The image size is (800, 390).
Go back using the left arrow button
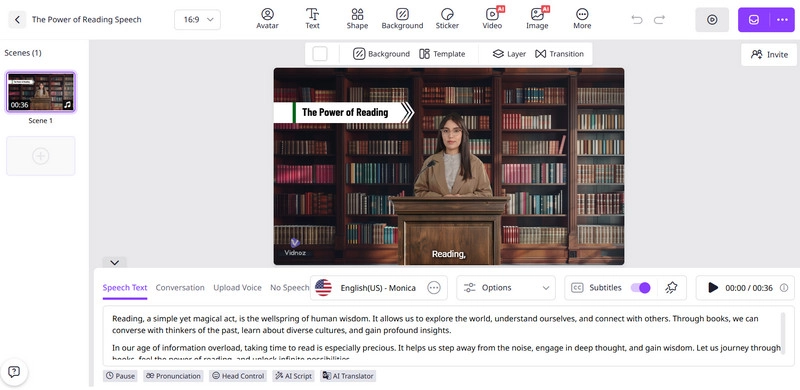click(17, 20)
